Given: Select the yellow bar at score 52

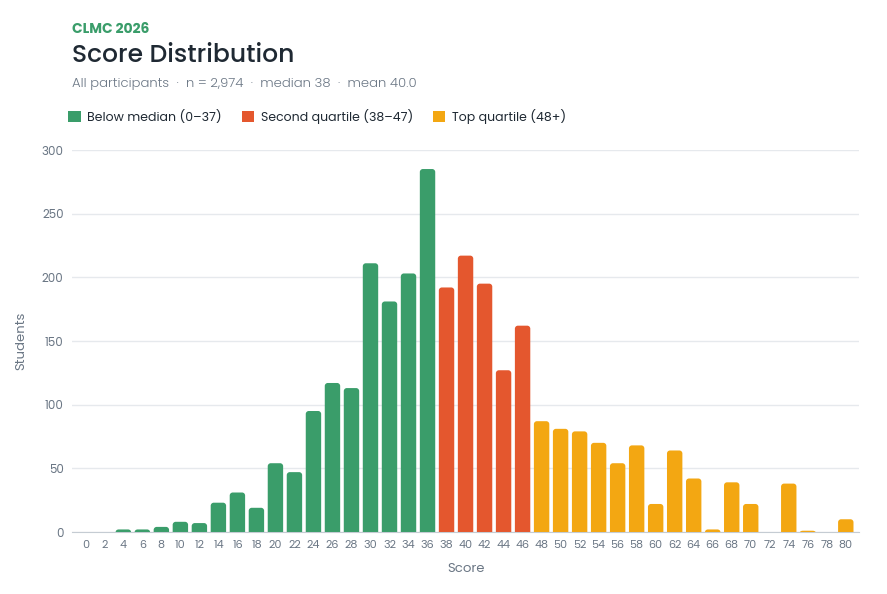Looking at the screenshot, I should 579,482.
